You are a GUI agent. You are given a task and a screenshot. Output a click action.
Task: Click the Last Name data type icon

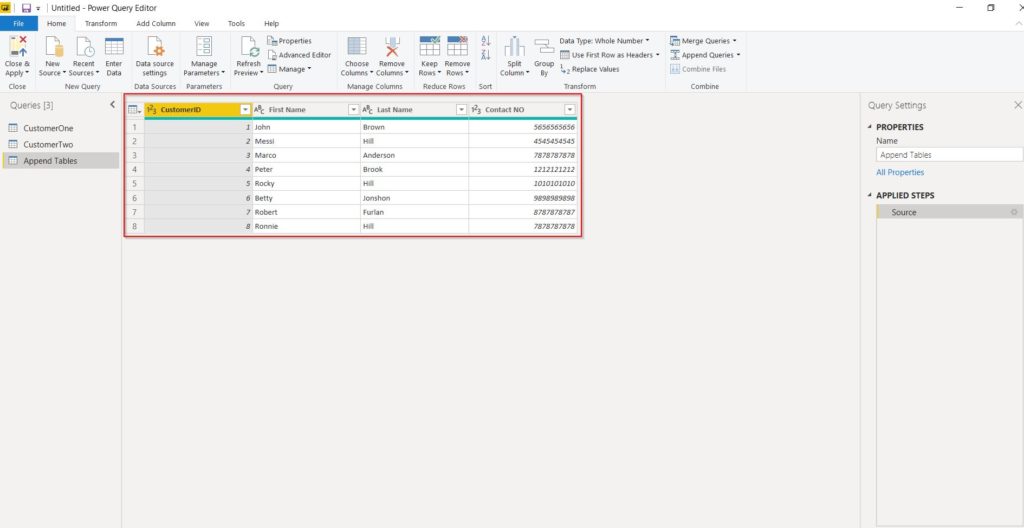(x=367, y=110)
